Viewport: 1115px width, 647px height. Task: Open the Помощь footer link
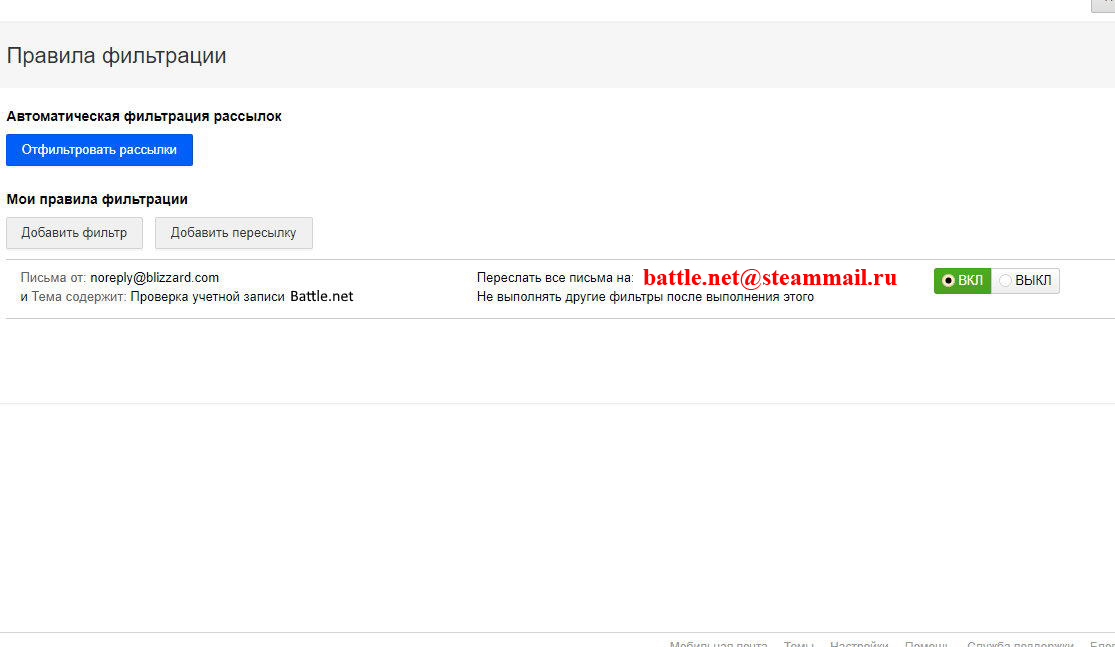coord(927,643)
